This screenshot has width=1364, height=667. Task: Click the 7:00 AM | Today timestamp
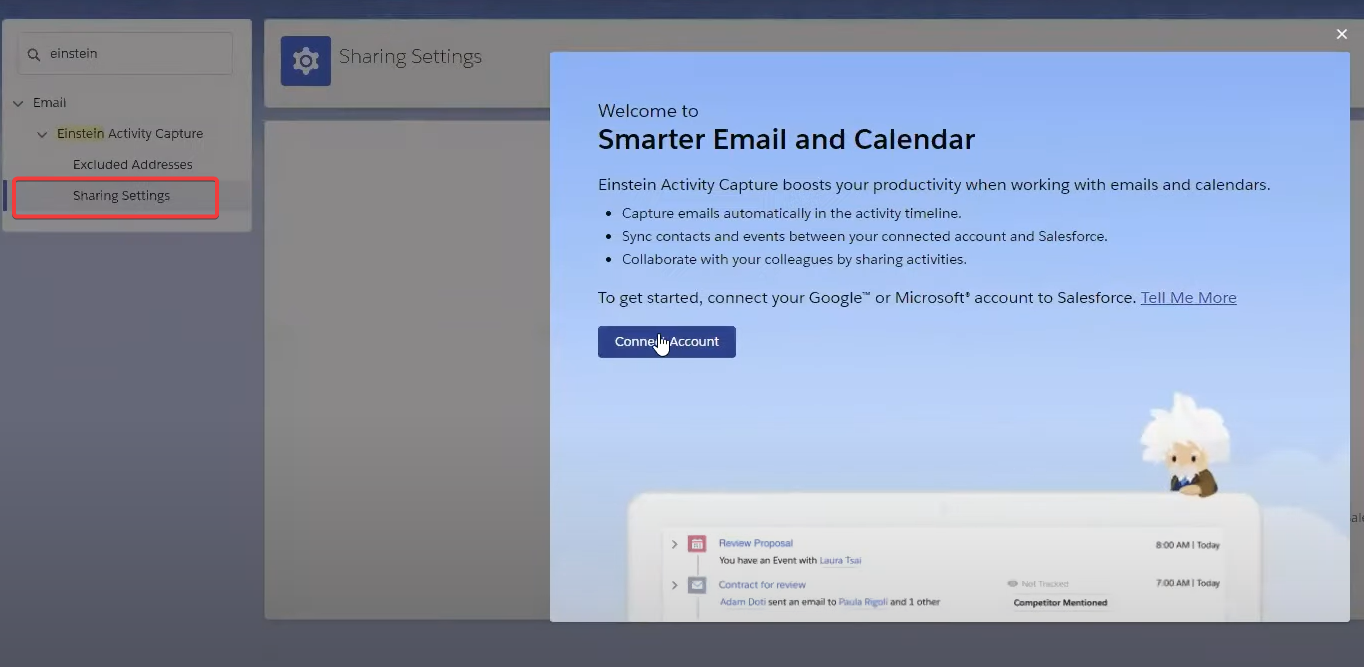coord(1188,583)
